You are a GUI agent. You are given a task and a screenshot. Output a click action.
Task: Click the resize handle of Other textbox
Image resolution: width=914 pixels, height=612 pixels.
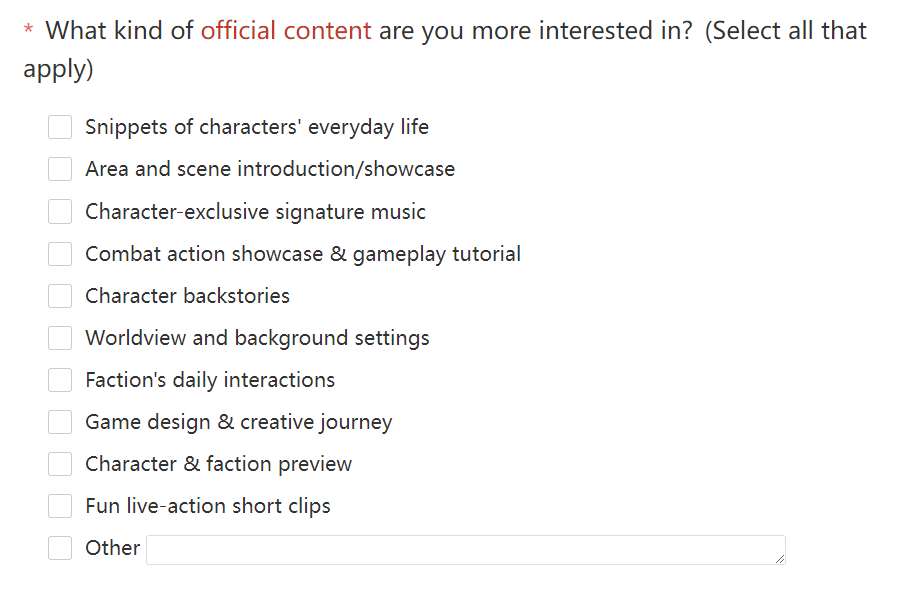779,558
